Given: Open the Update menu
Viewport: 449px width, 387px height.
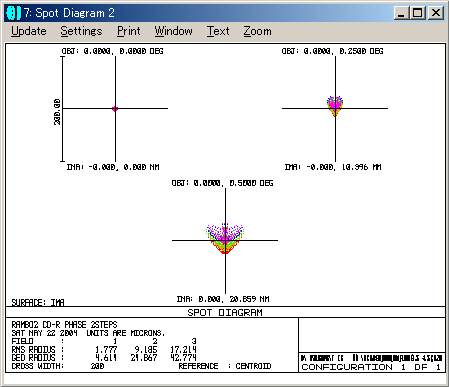Looking at the screenshot, I should coord(29,31).
